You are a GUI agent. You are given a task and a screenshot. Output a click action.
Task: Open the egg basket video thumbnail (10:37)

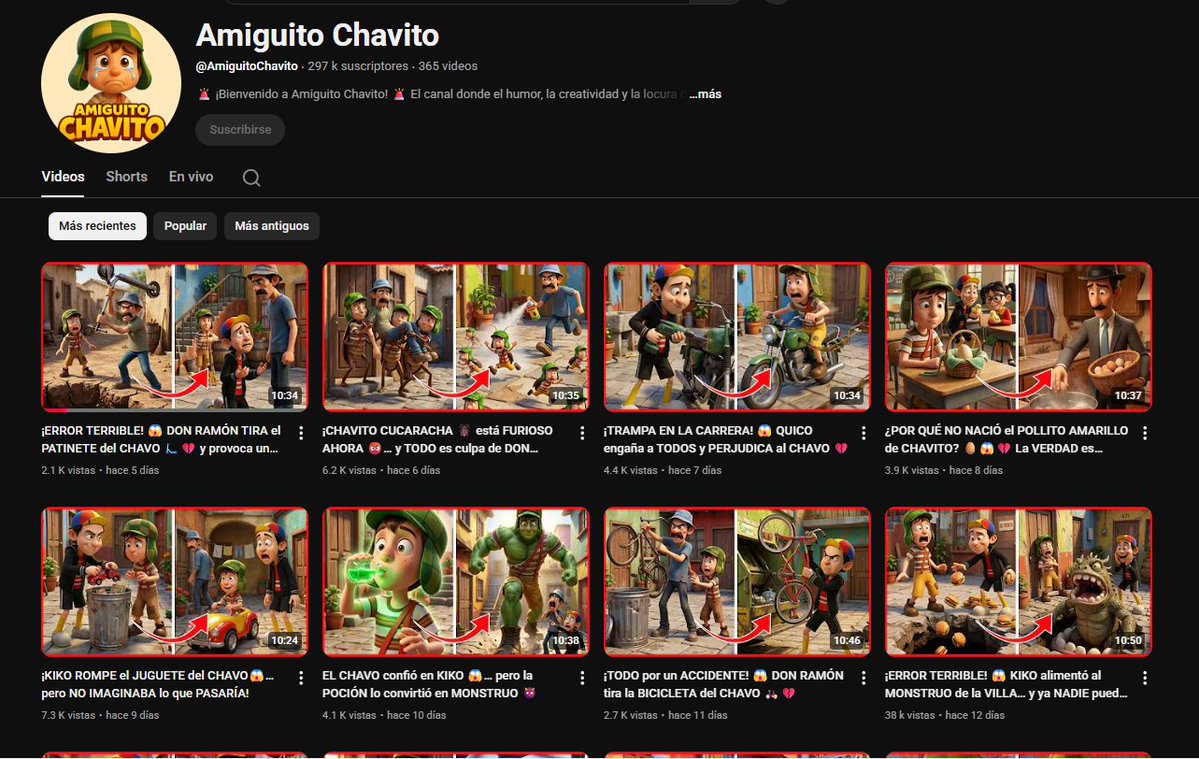click(1018, 337)
